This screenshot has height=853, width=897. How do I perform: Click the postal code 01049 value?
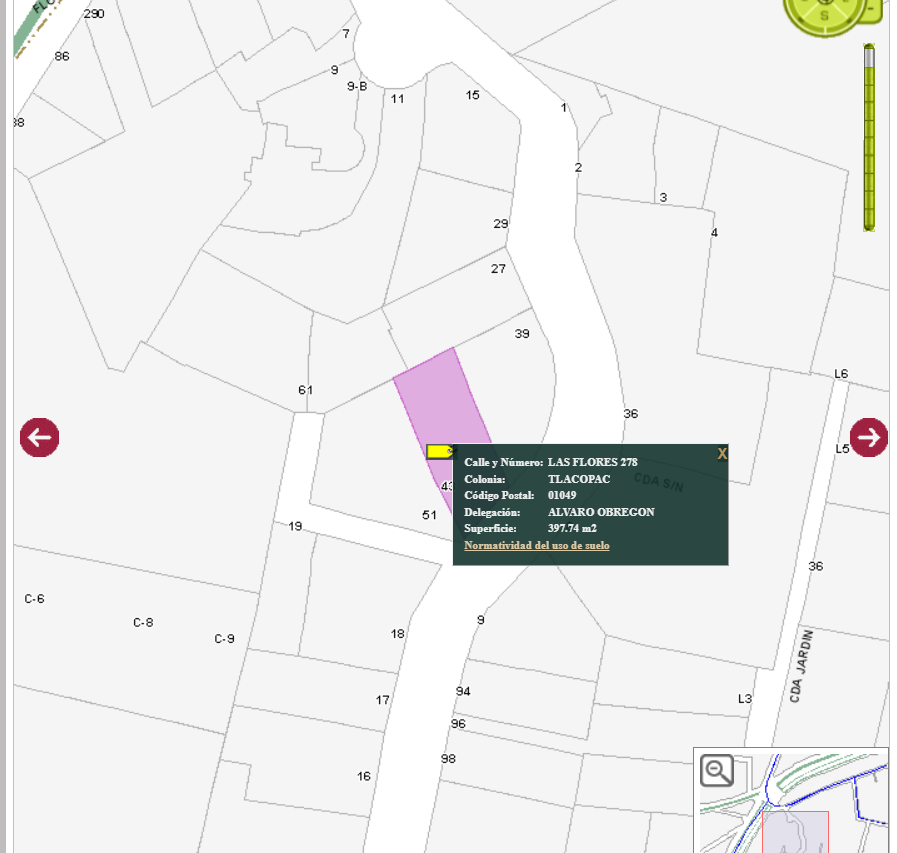click(x=562, y=495)
